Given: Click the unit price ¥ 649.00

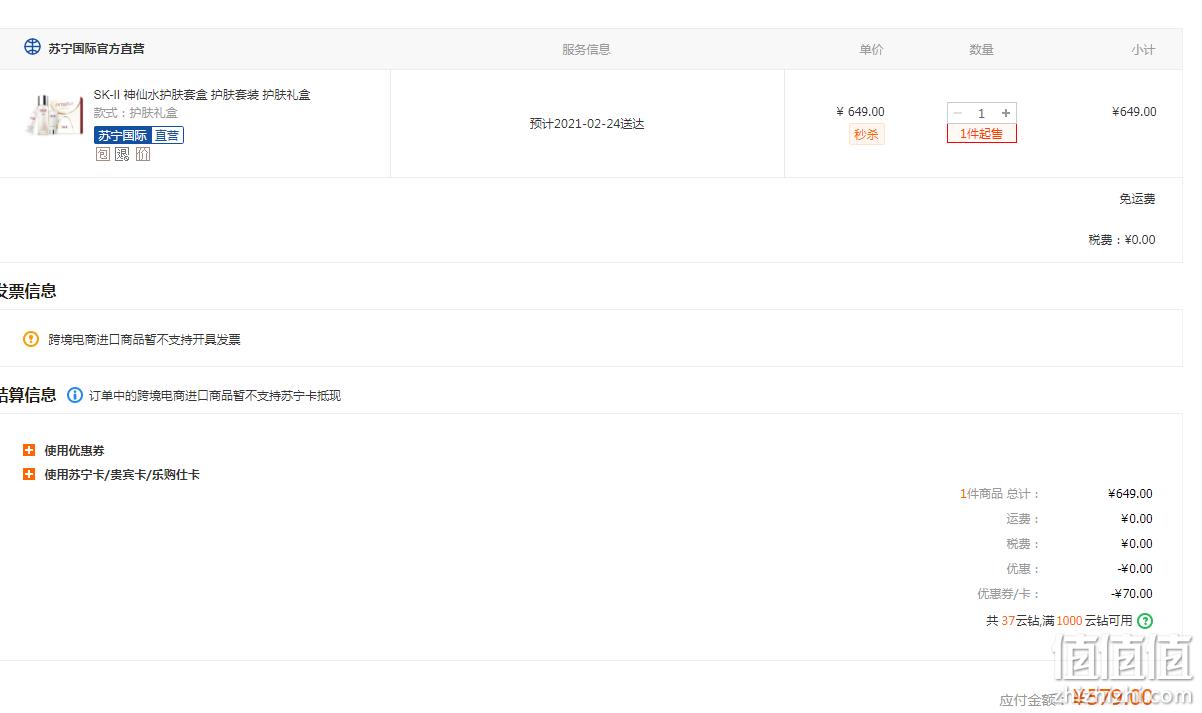Looking at the screenshot, I should [860, 112].
